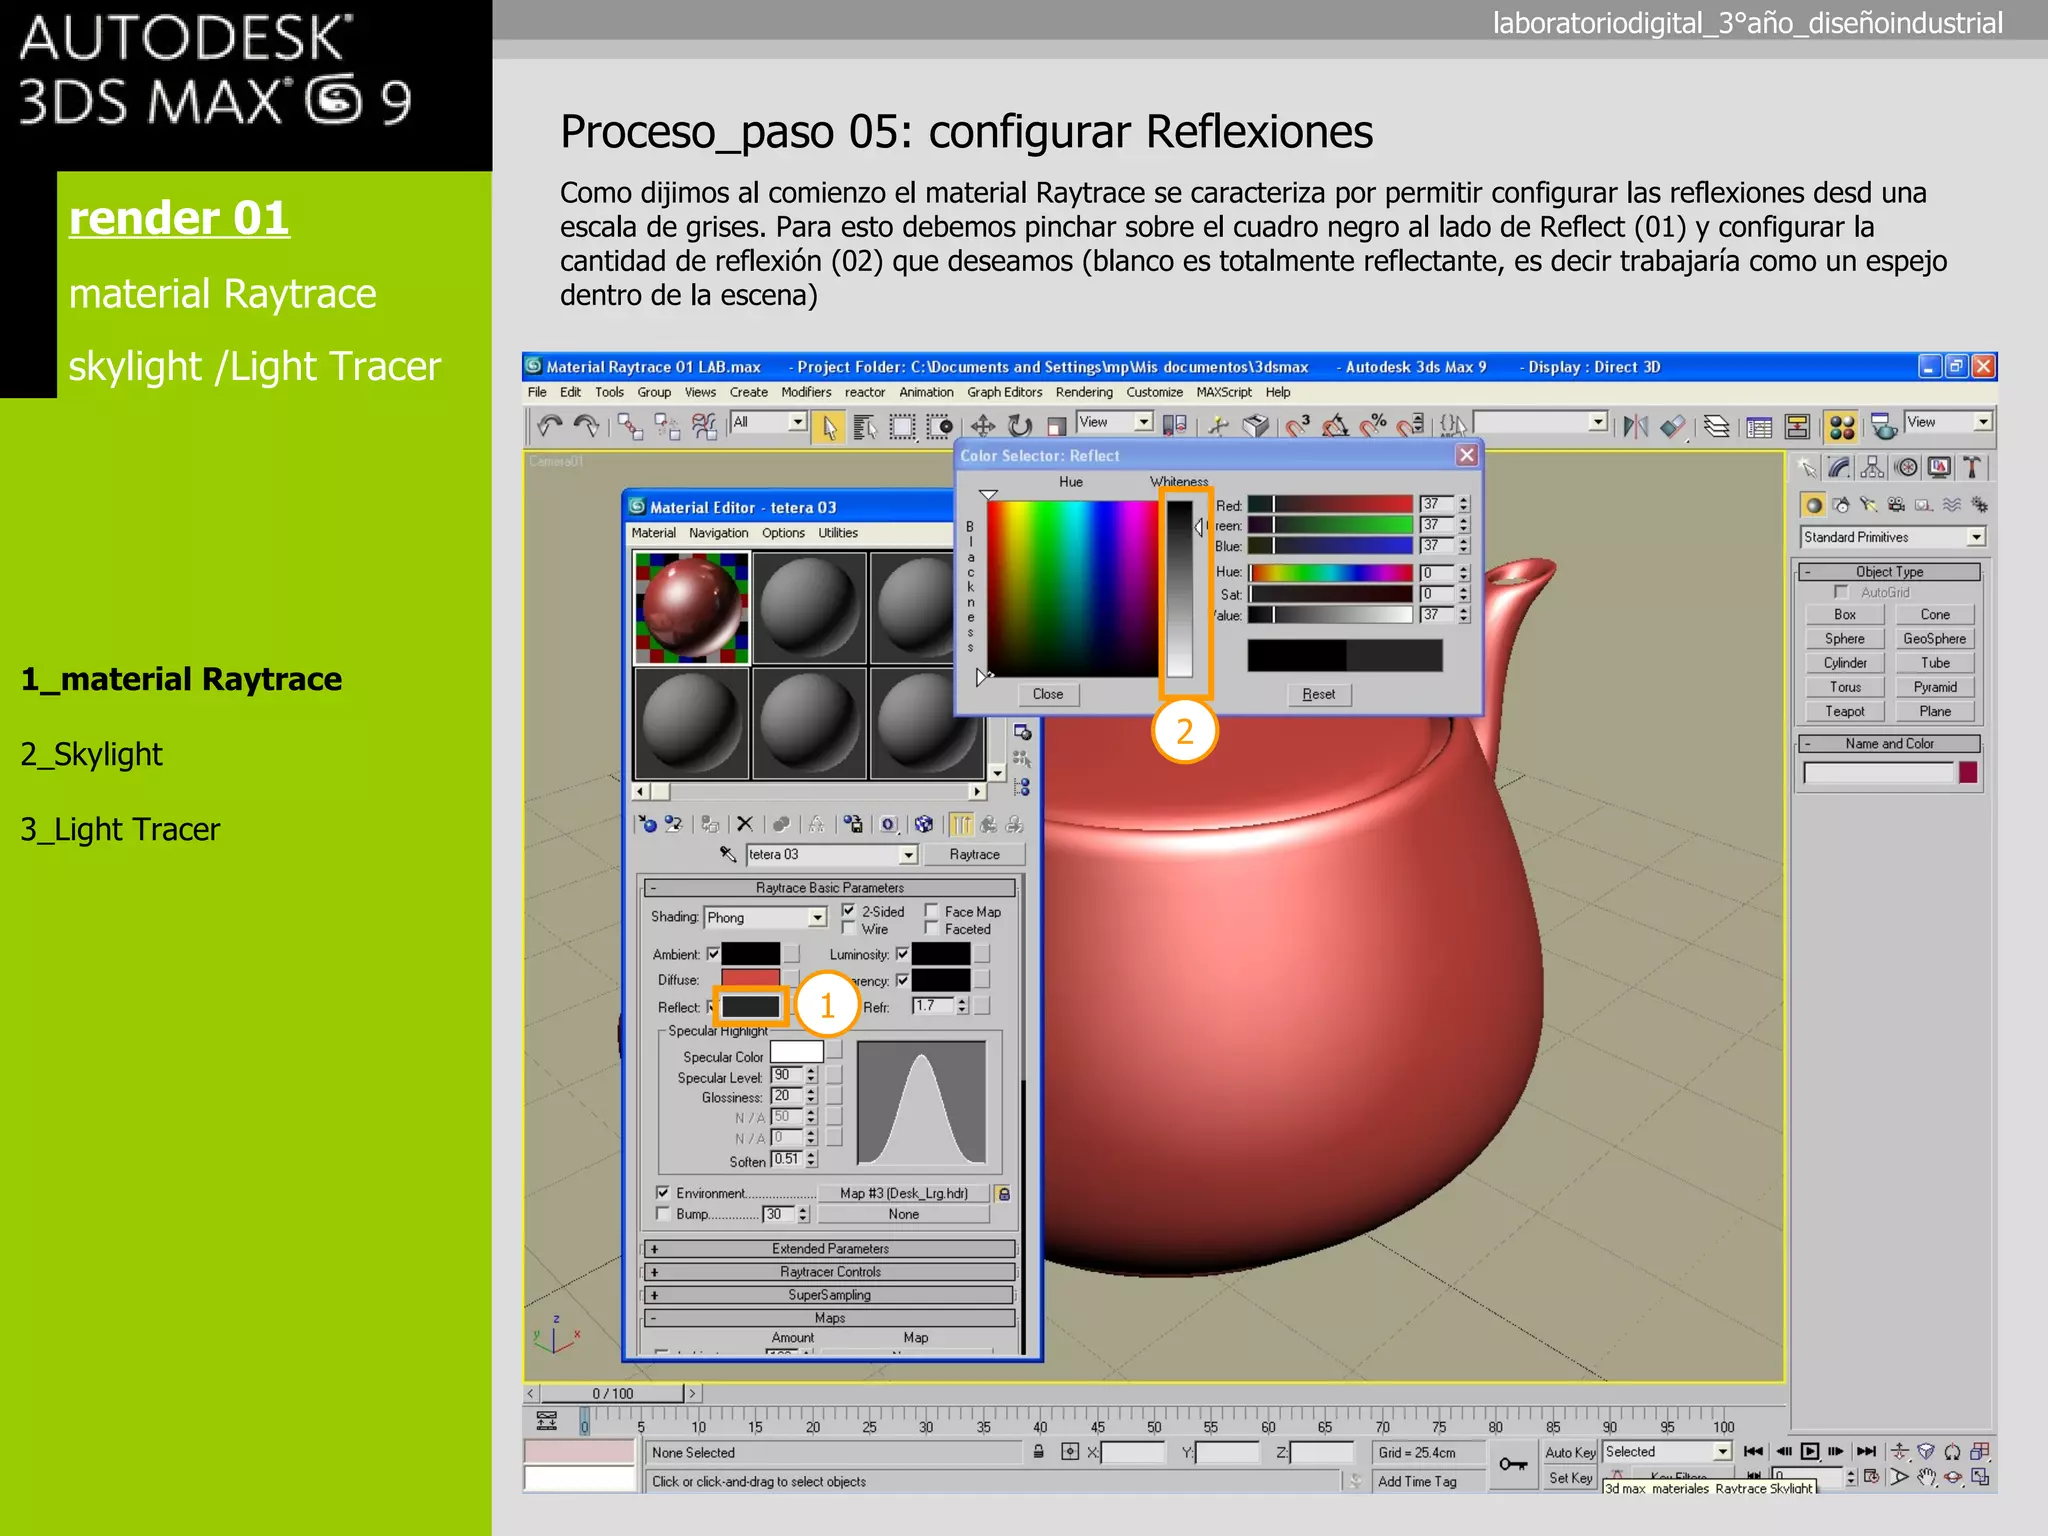Click Close in the Color Selector
Screen dimensions: 2048x1536
1048,694
